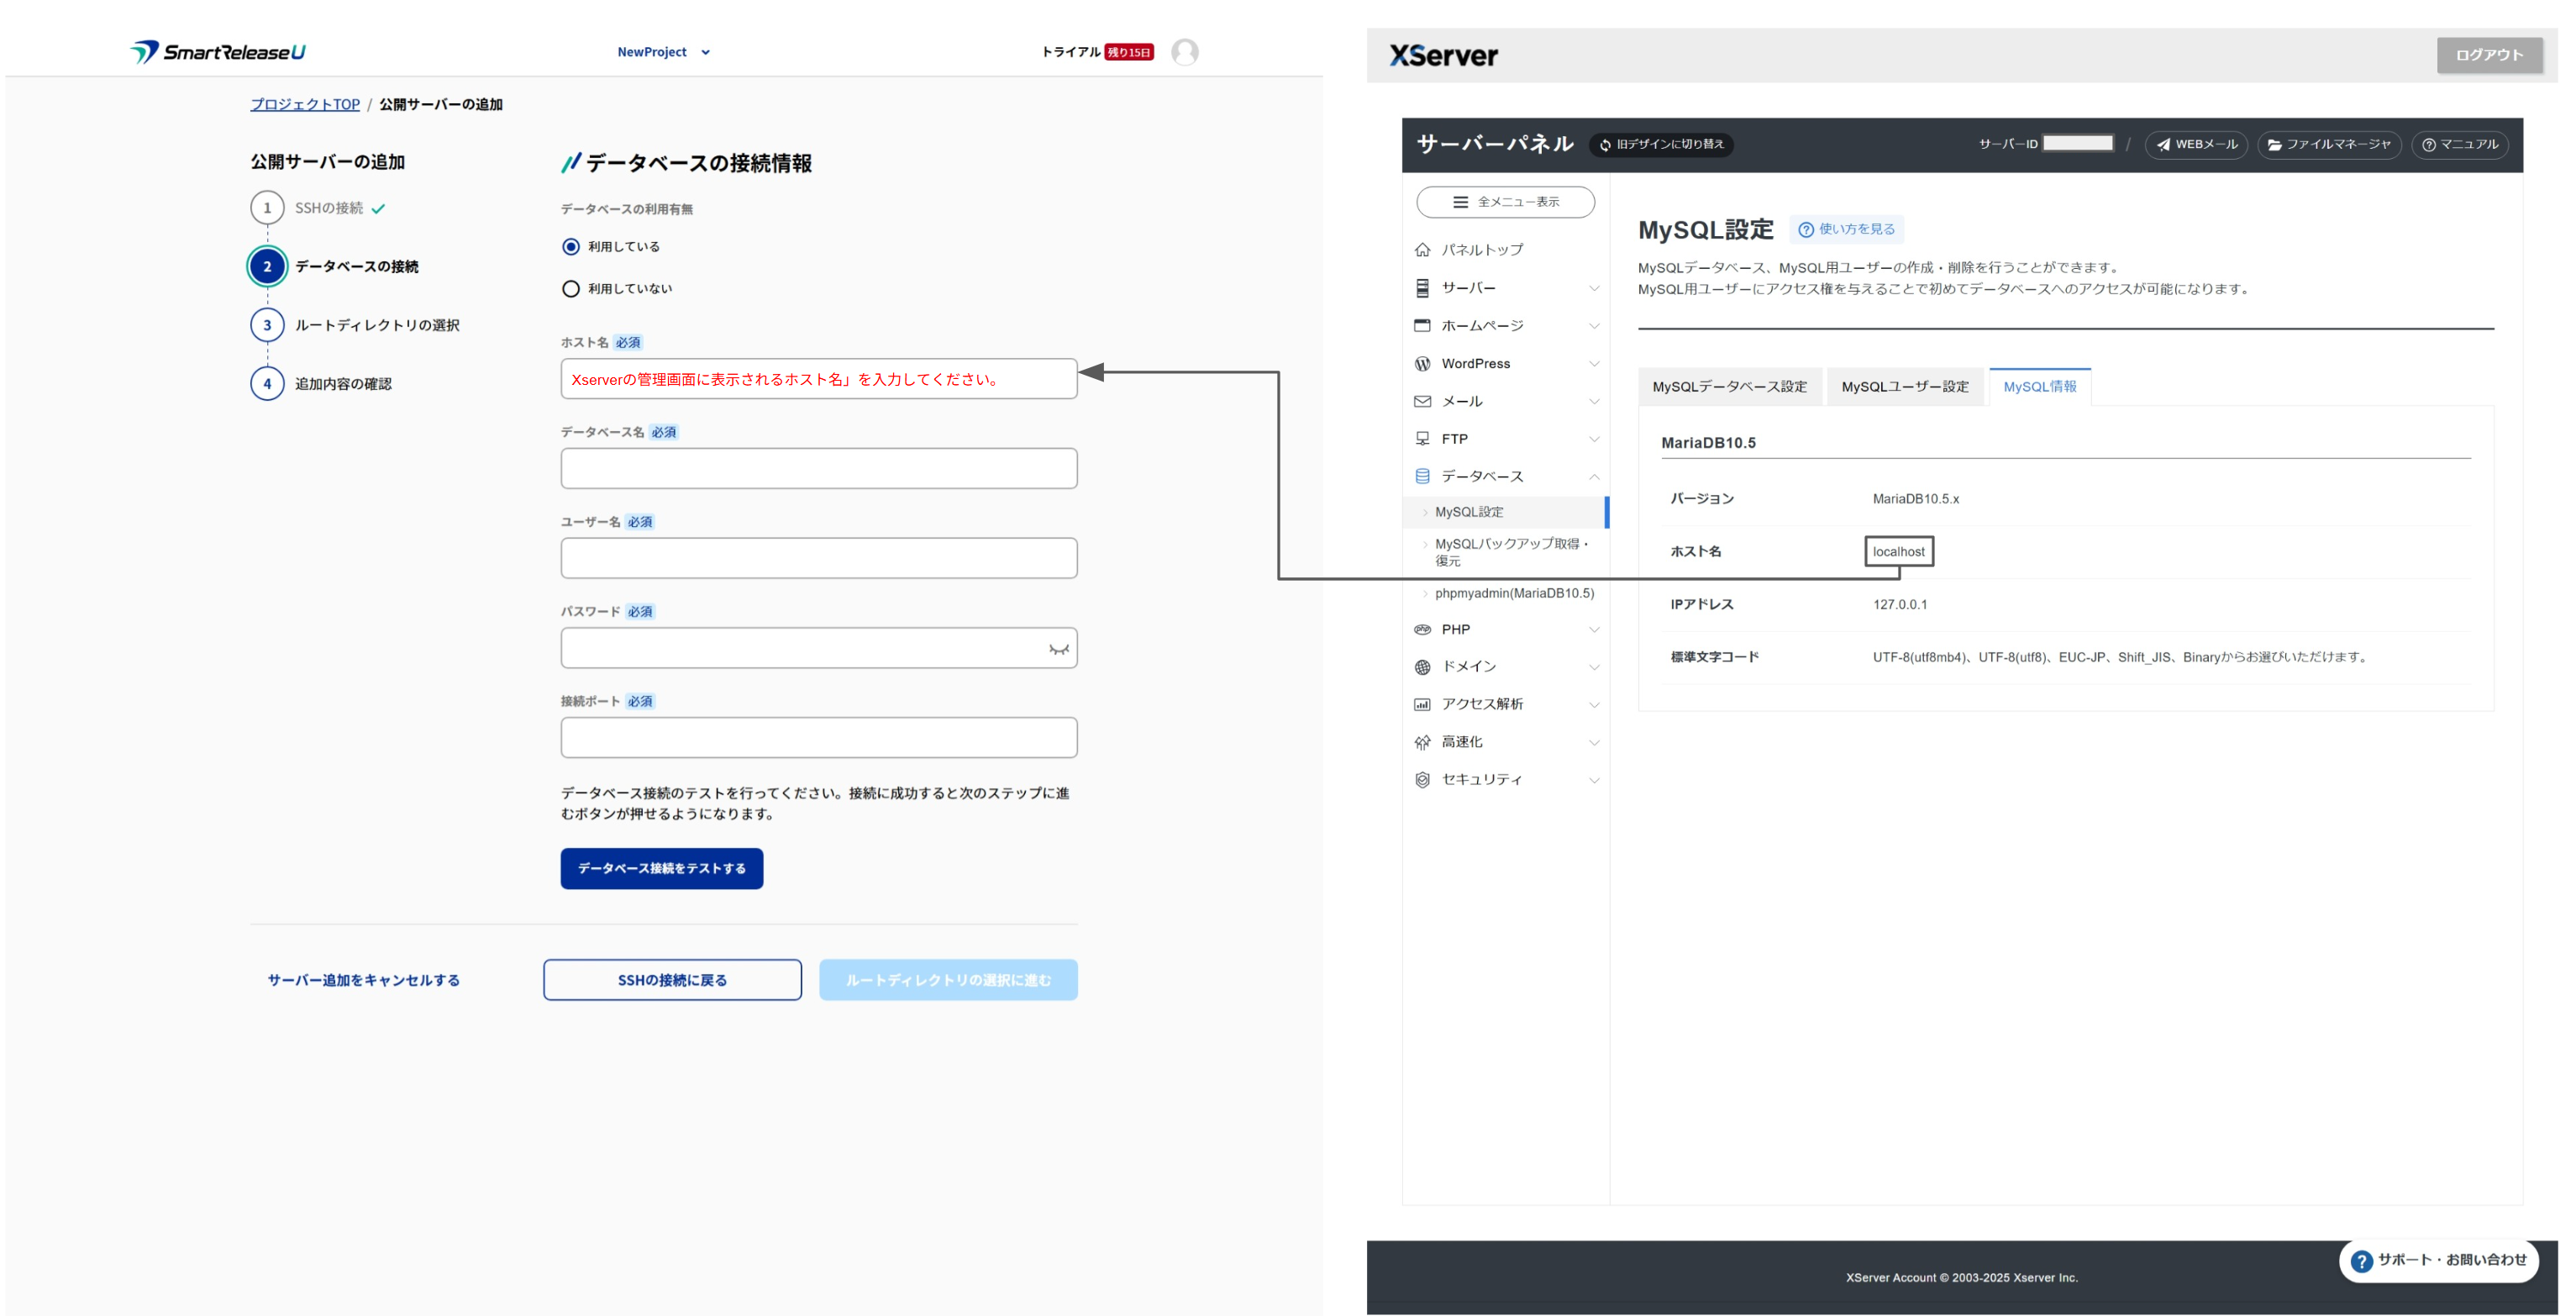Click the アクセス解析 chart icon
The image size is (2576, 1316).
tap(1422, 704)
